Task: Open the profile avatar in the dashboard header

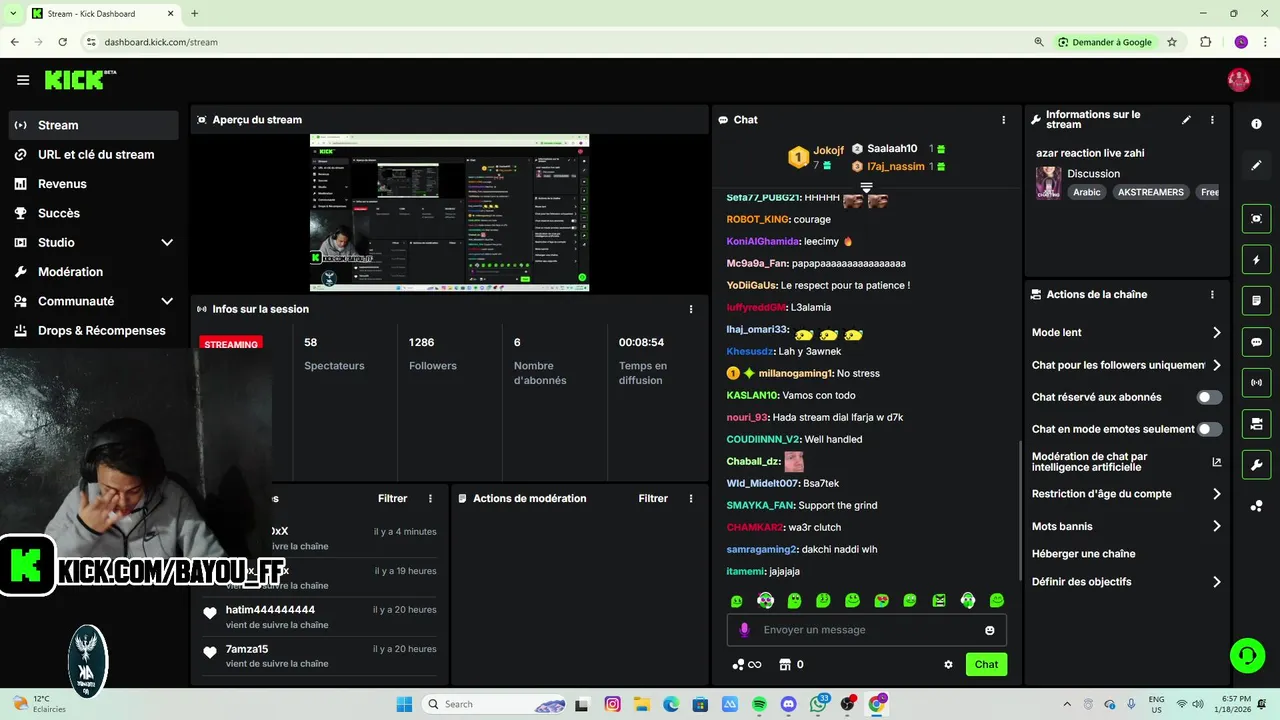Action: [x=1239, y=80]
